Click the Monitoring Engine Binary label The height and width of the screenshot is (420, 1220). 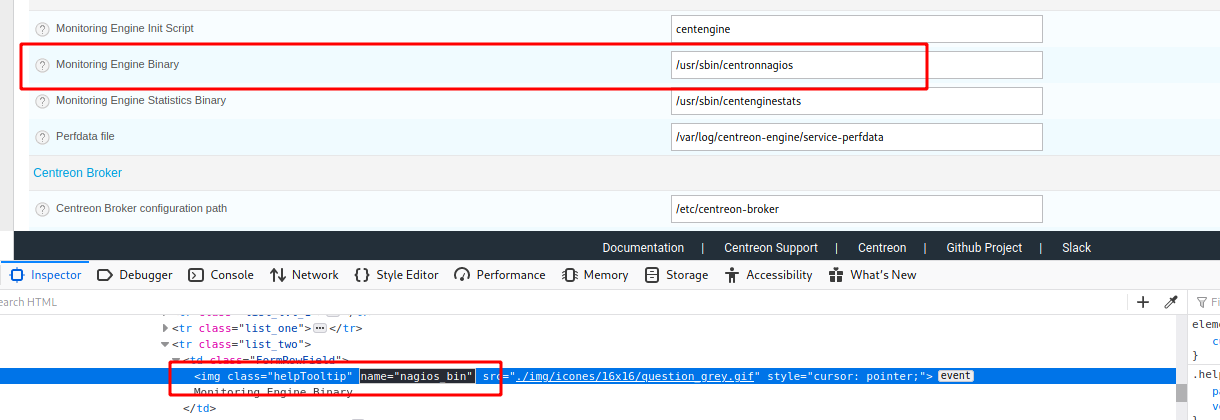tap(117, 64)
